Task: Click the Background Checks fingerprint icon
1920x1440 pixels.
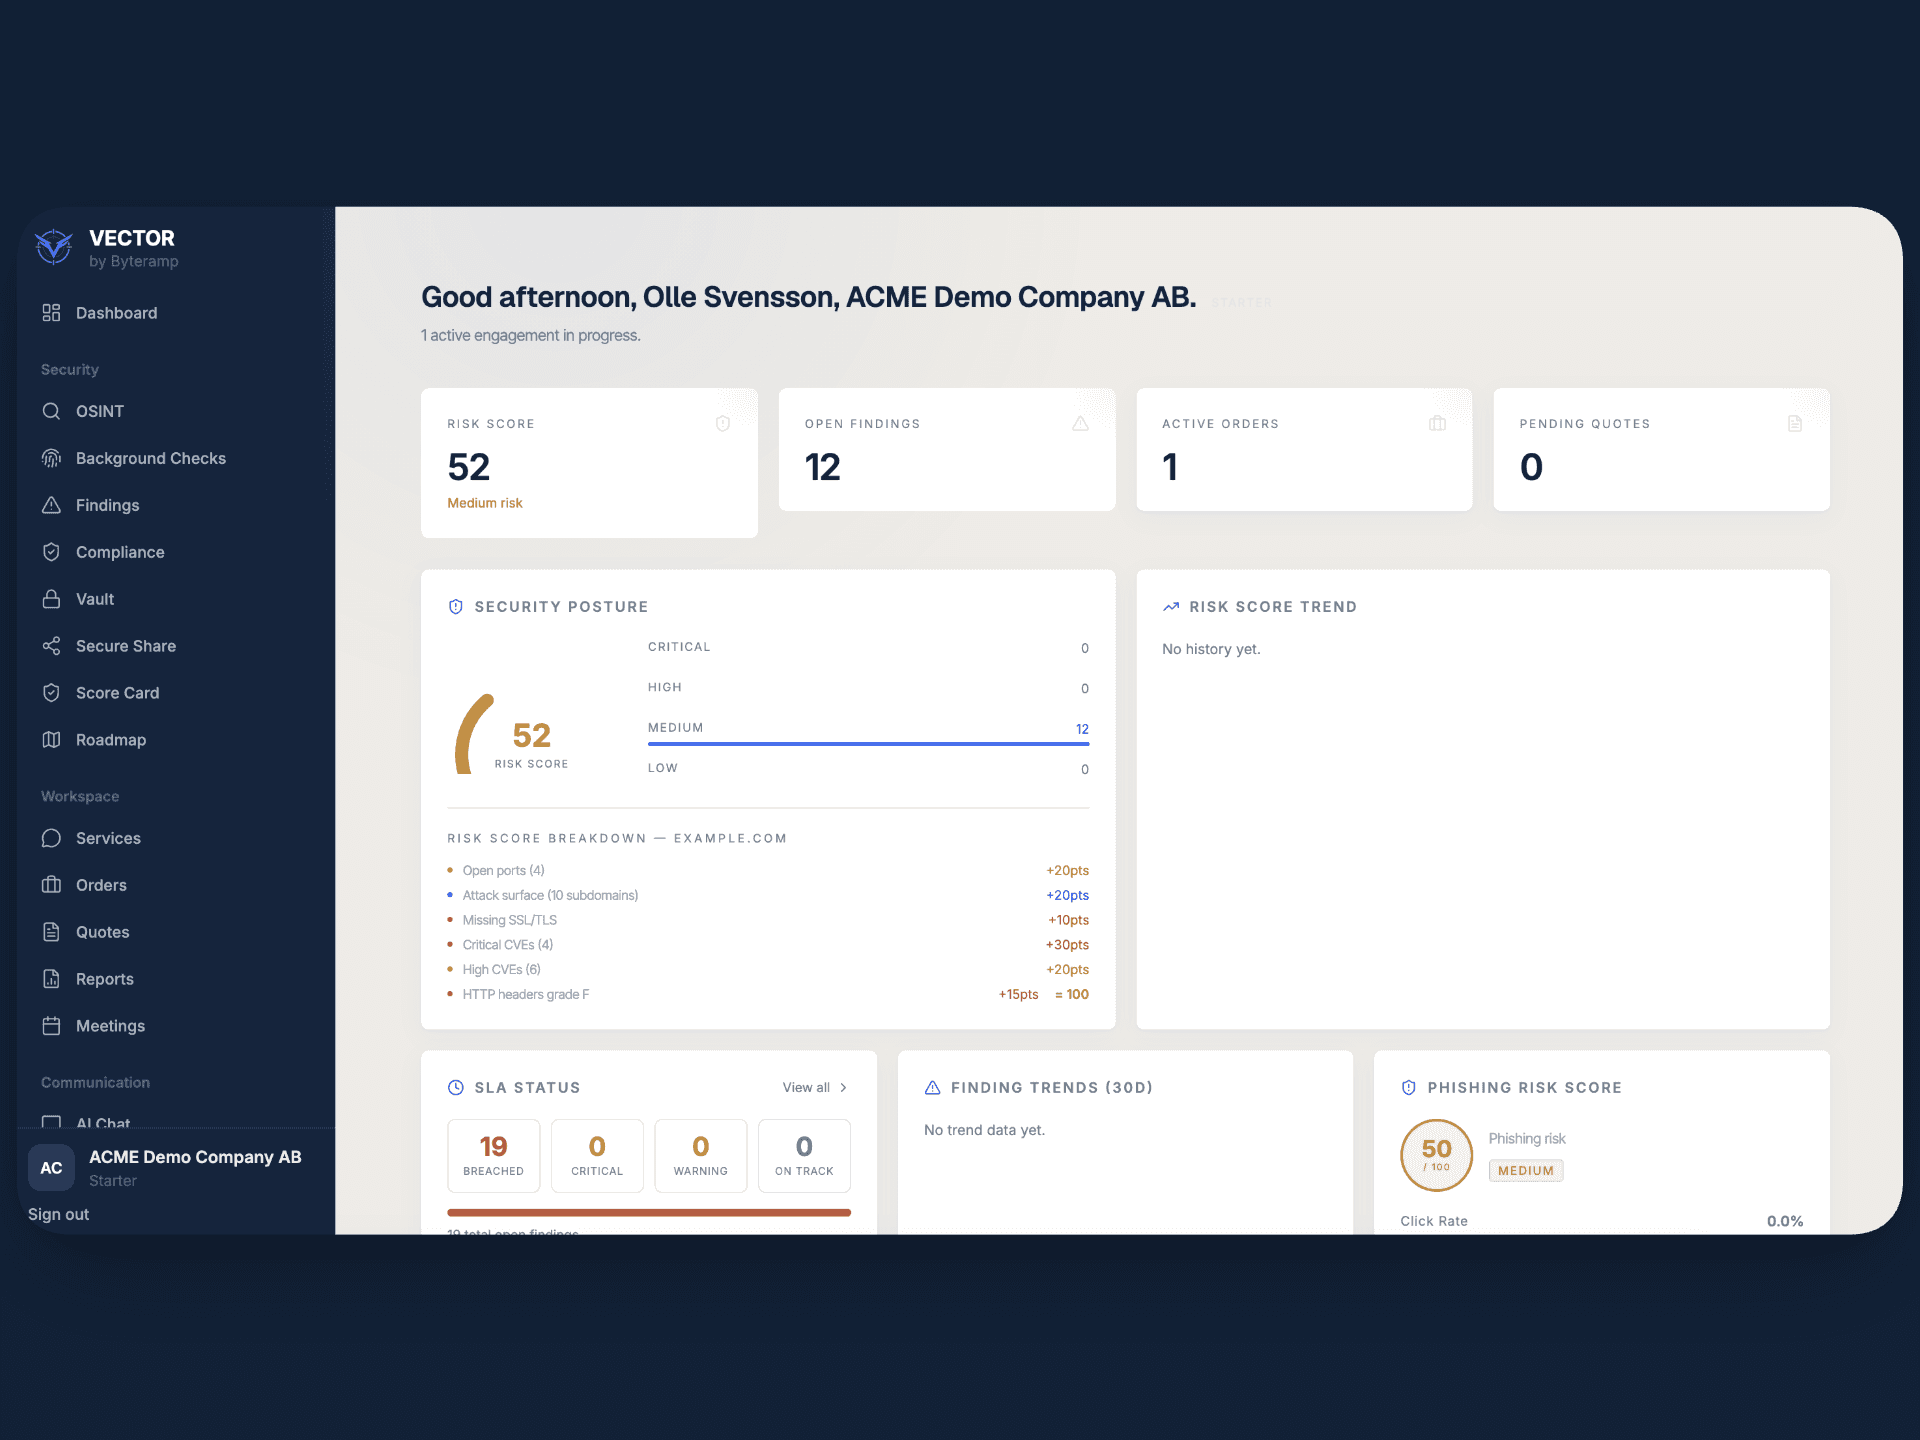Action: pos(51,458)
